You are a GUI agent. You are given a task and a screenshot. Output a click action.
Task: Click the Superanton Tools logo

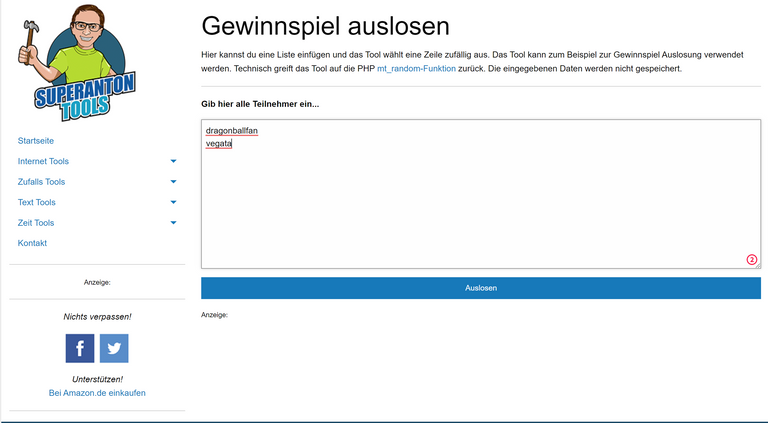tap(77, 63)
